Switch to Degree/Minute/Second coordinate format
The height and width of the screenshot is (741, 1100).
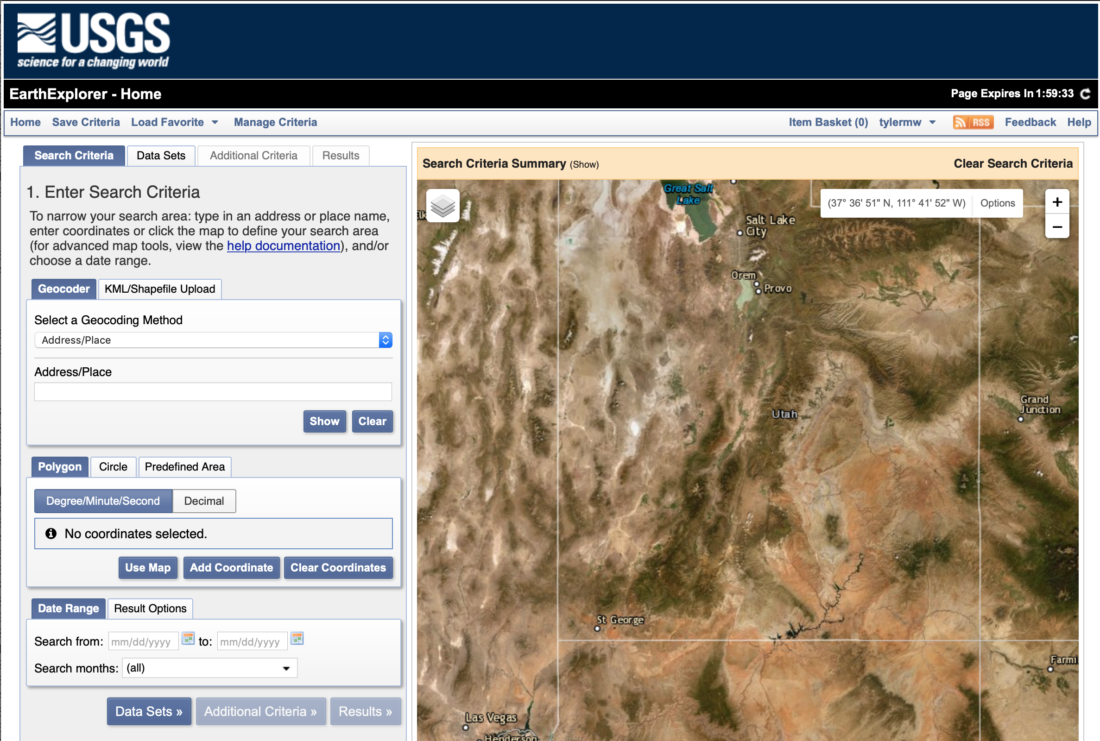103,501
